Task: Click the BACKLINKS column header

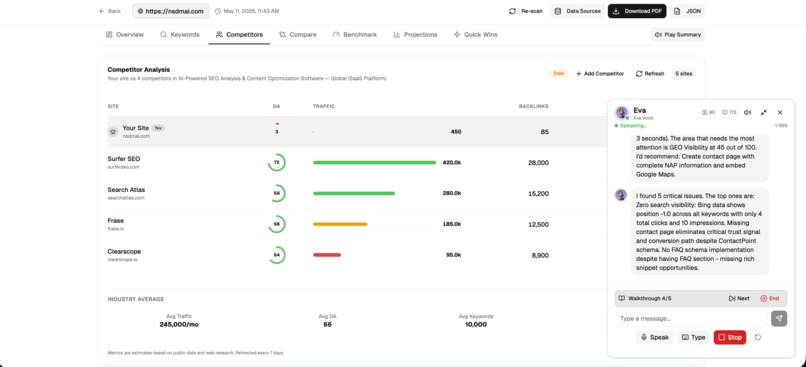Action: 534,106
